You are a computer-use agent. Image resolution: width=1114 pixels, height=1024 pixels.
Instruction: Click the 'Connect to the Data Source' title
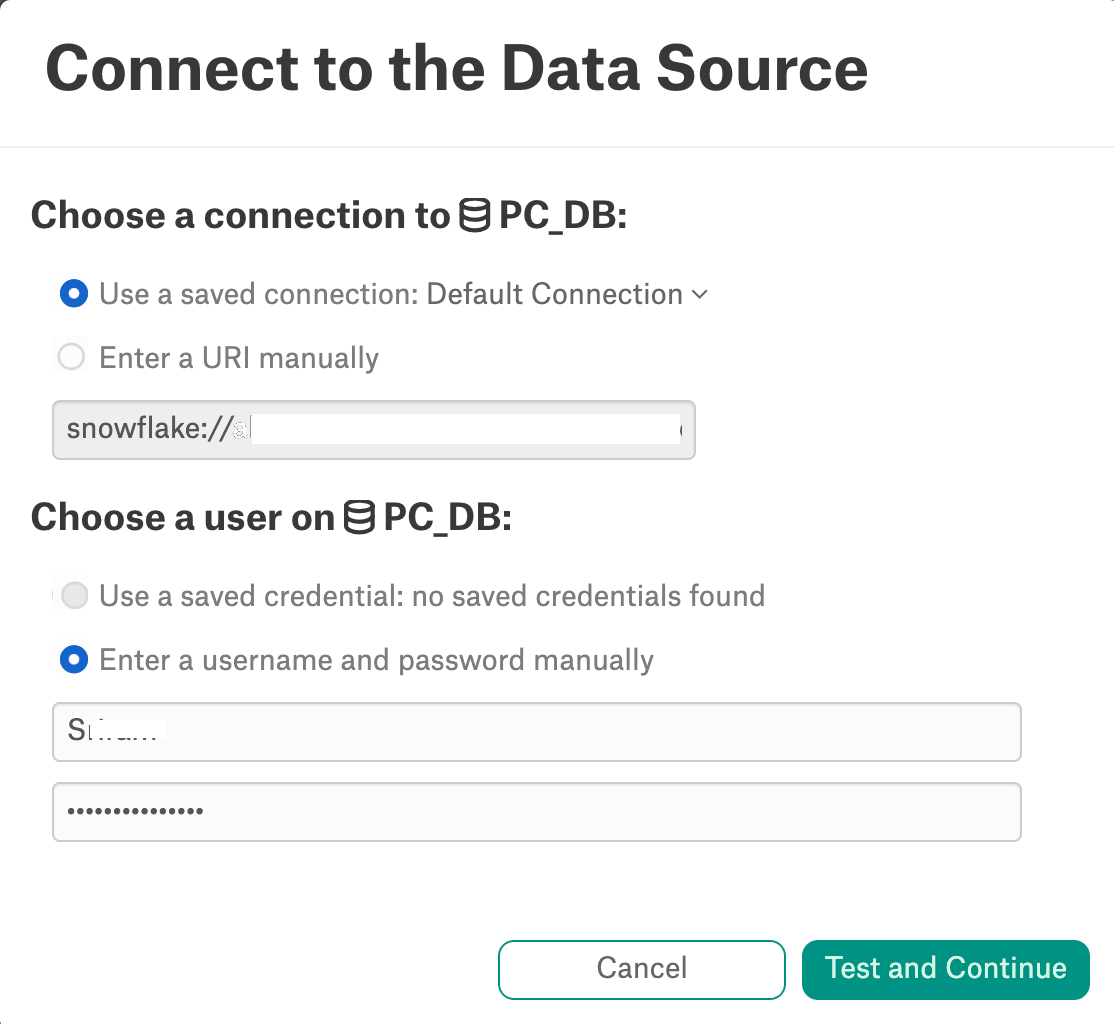[457, 68]
